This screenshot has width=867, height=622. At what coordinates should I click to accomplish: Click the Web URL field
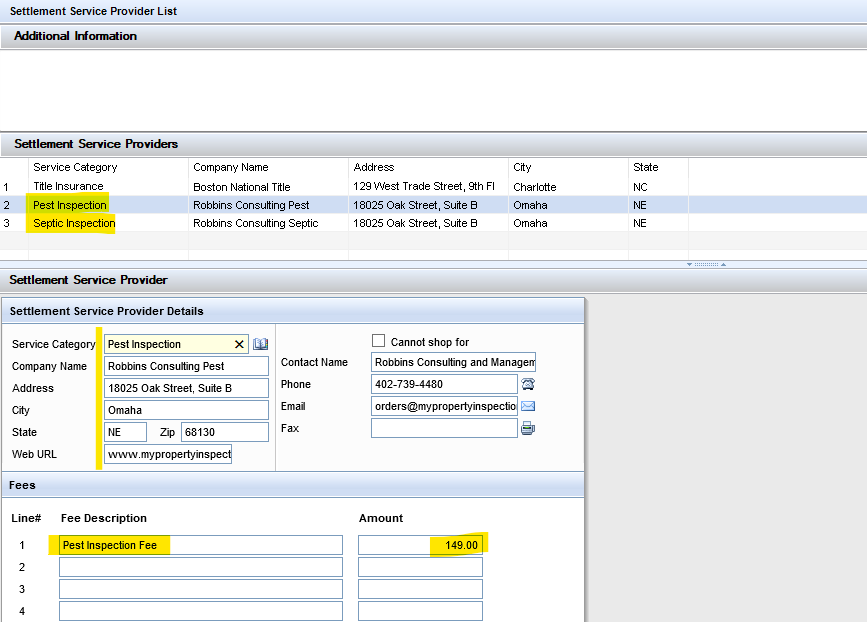pos(168,454)
